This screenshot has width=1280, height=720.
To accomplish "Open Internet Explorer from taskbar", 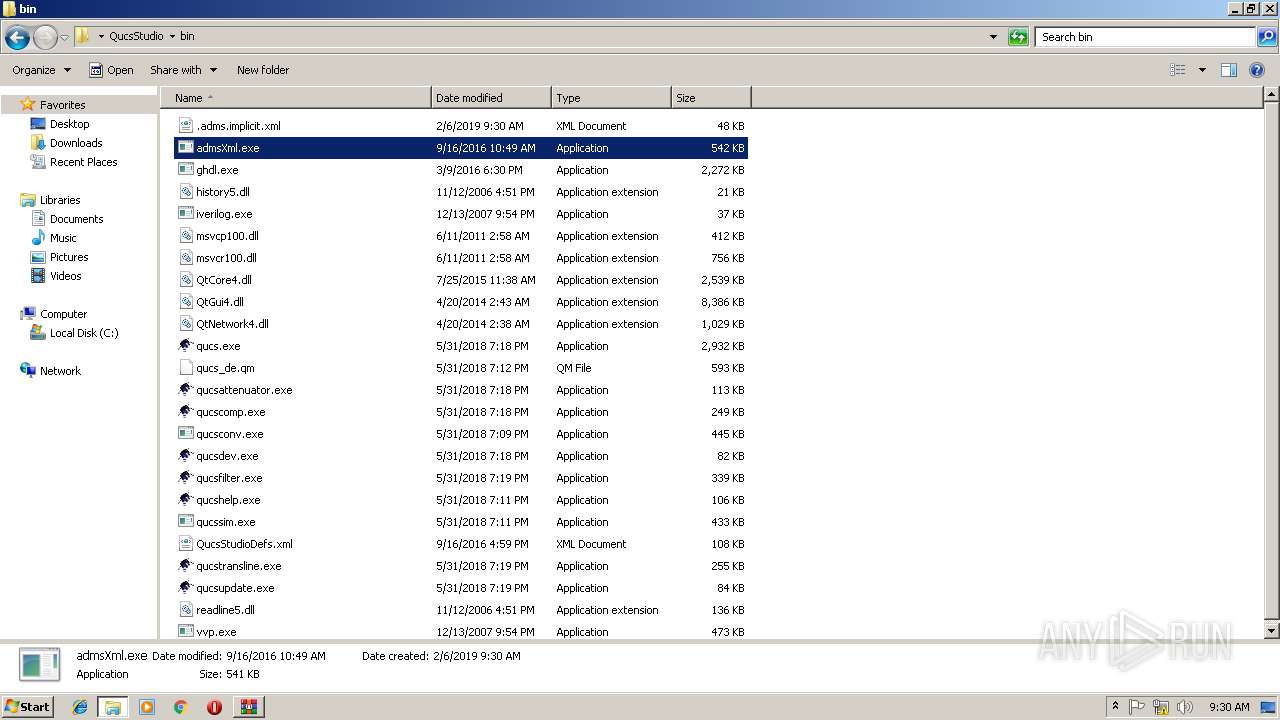I will [80, 707].
